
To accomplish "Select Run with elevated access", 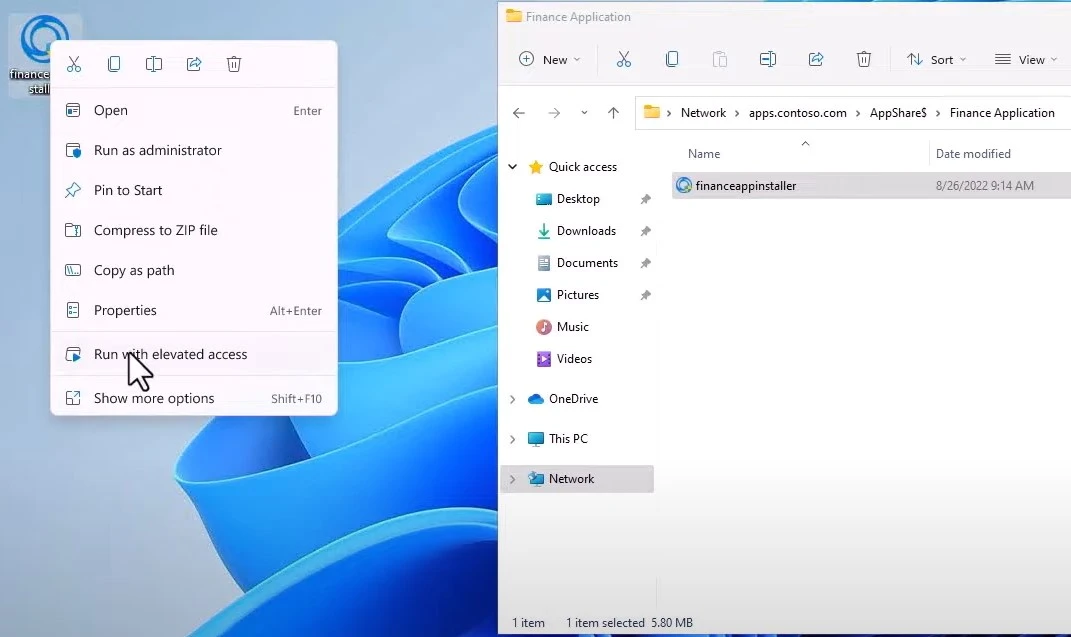I will pyautogui.click(x=170, y=354).
